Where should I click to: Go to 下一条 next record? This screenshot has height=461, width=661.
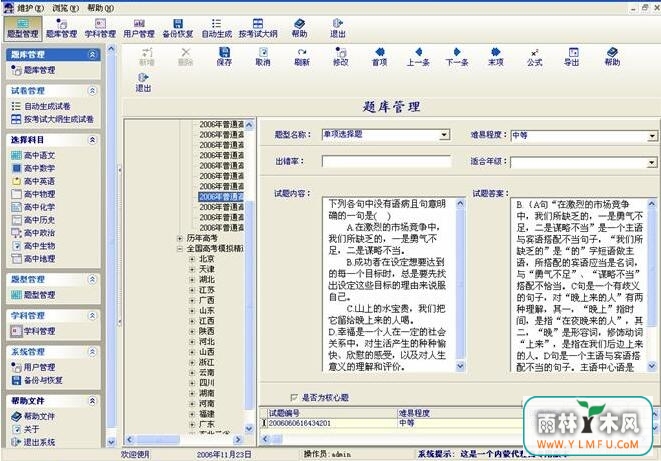[x=457, y=57]
